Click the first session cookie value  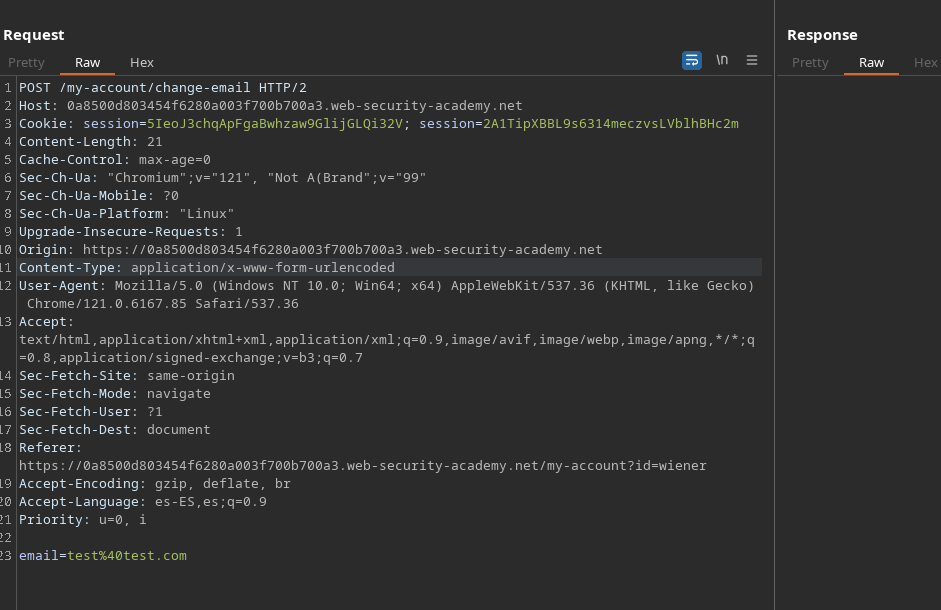pos(274,124)
